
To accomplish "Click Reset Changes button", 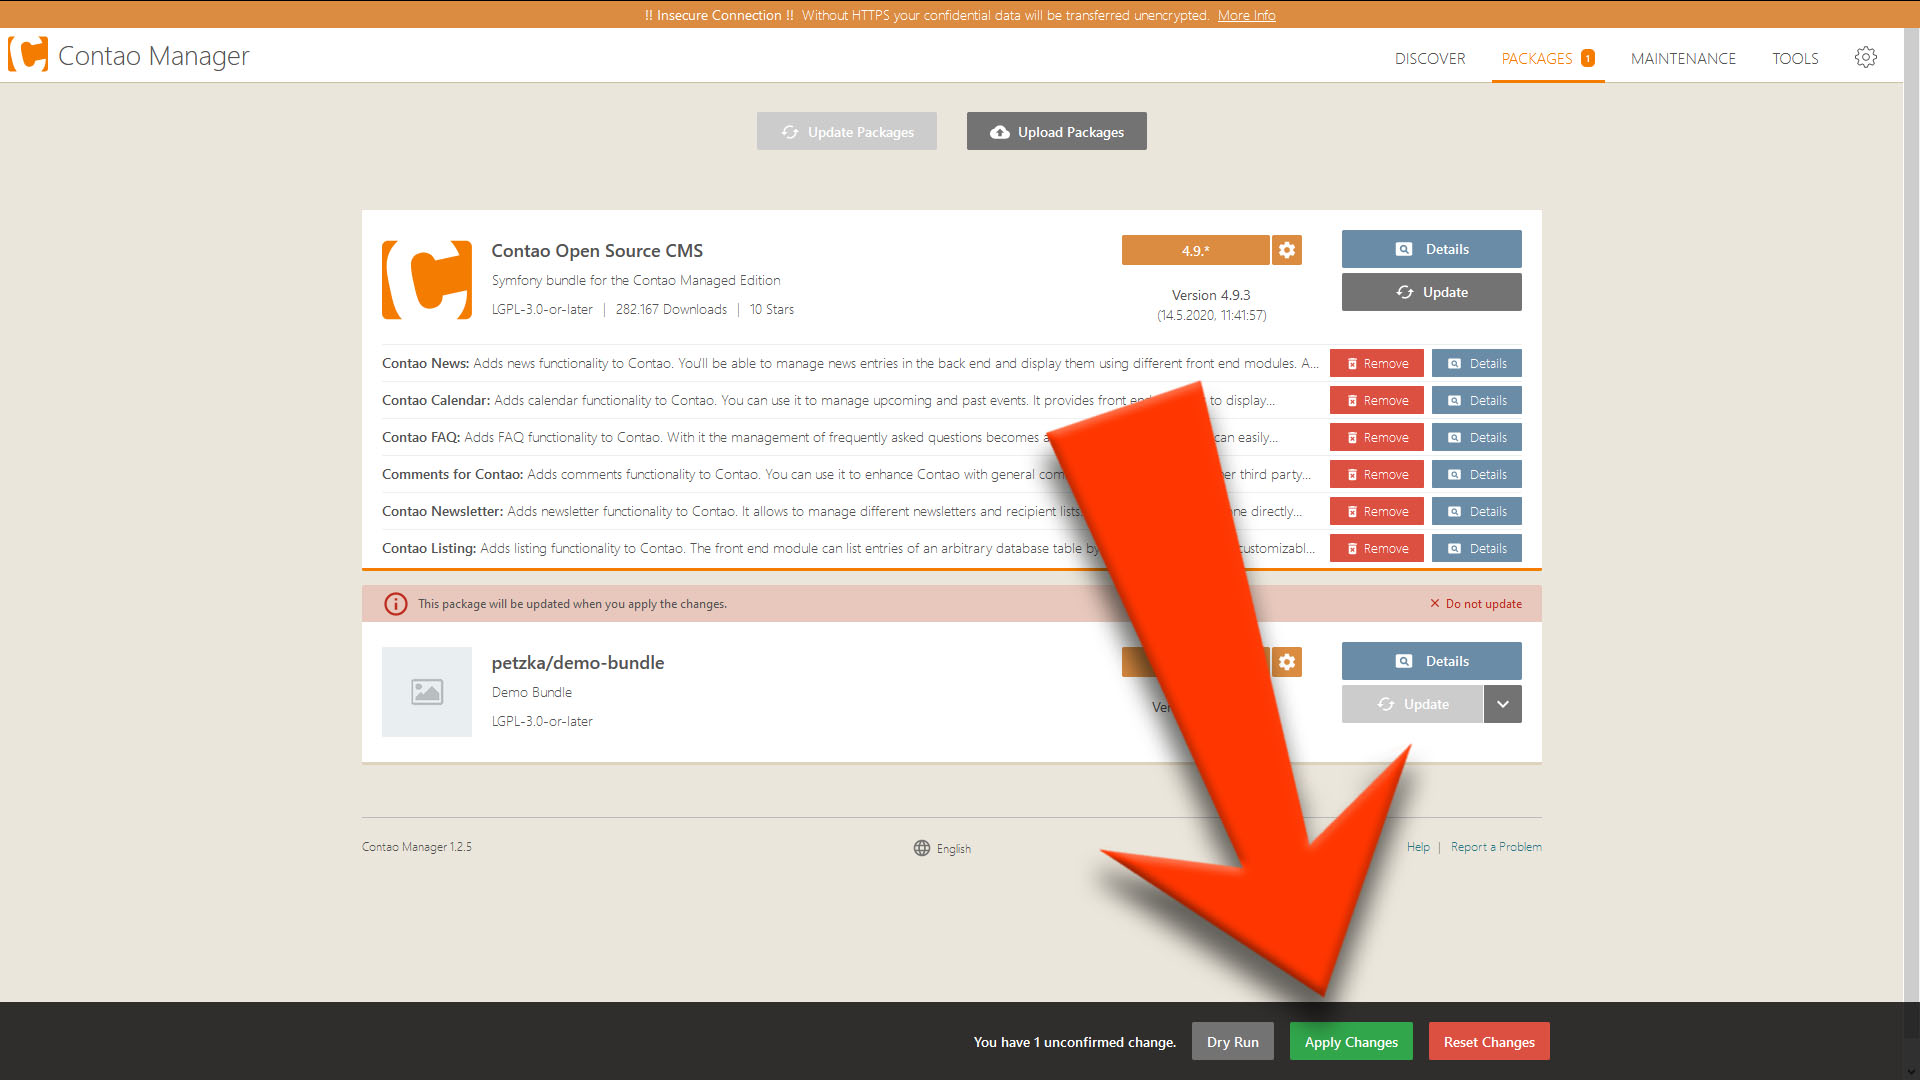I will point(1489,1042).
